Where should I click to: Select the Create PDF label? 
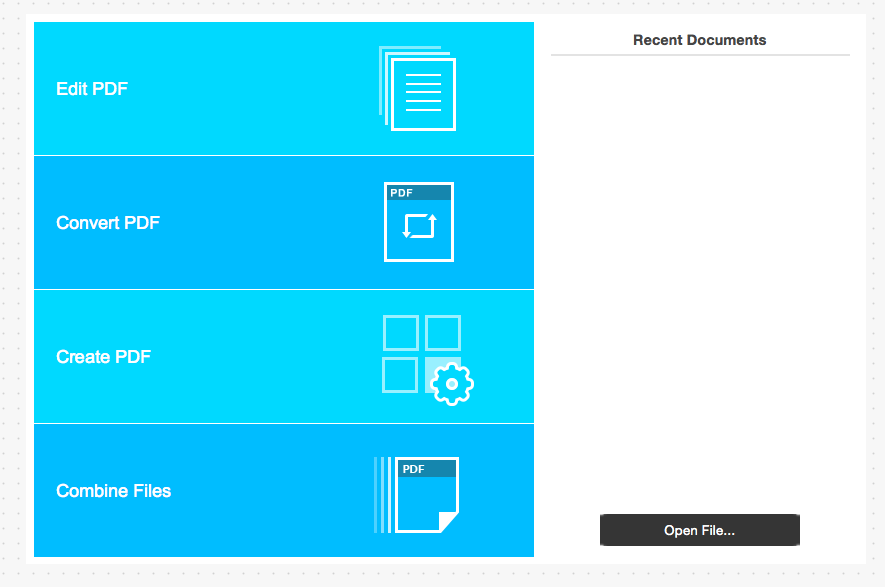click(x=103, y=357)
